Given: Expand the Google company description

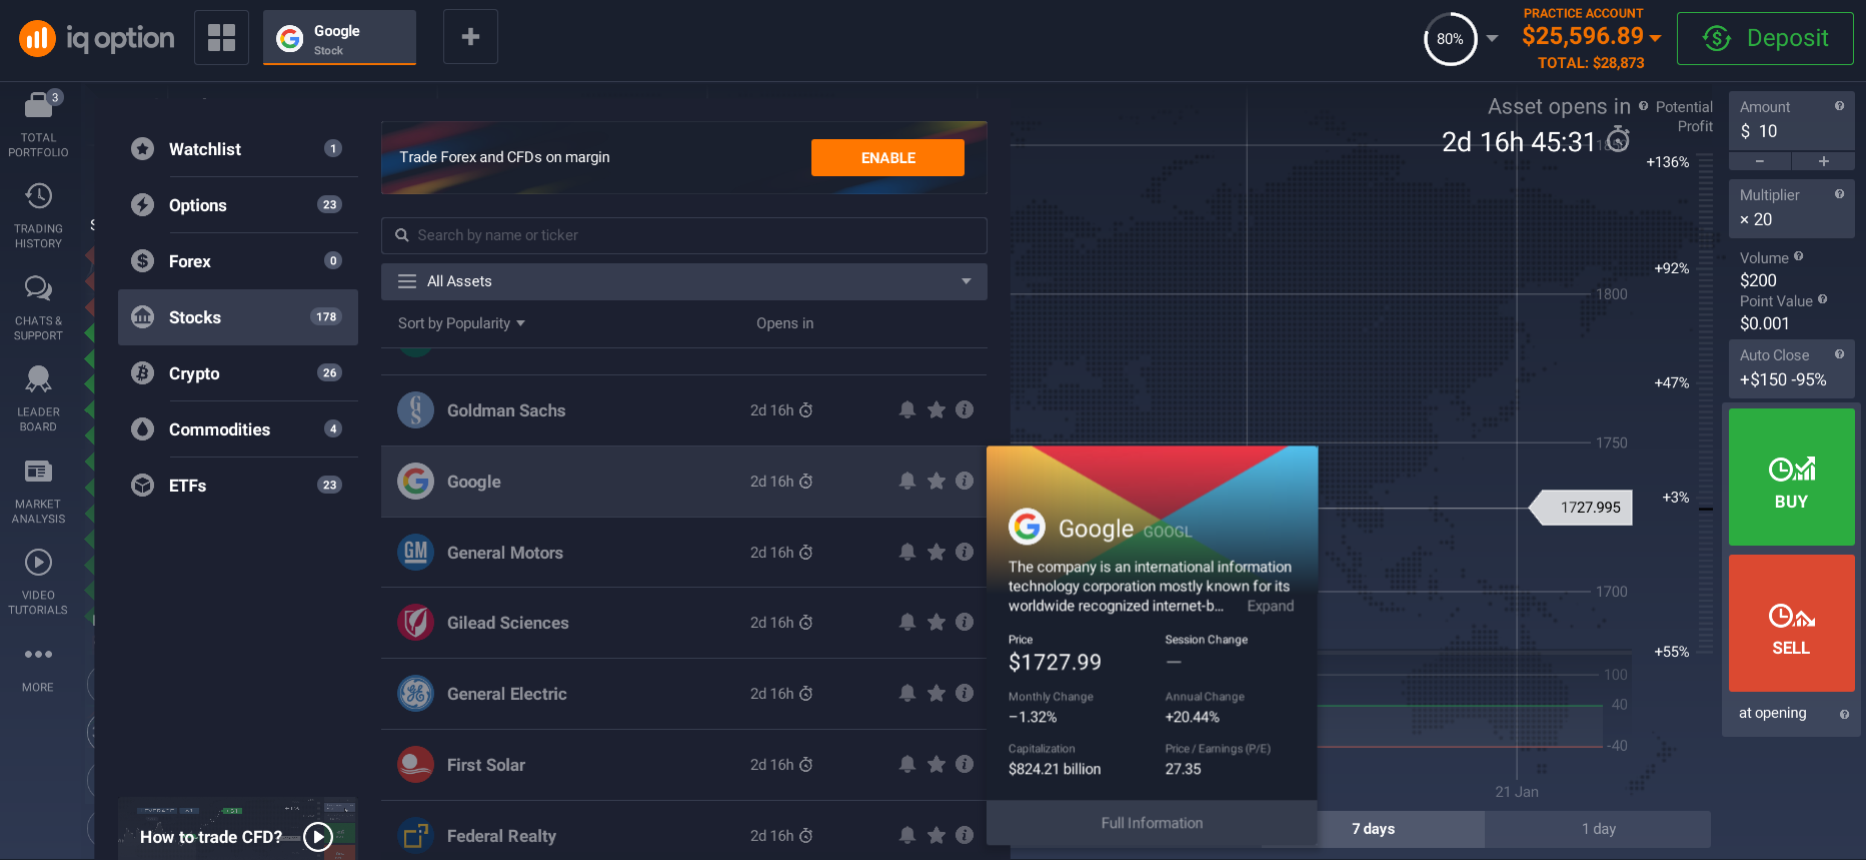Looking at the screenshot, I should (1270, 606).
